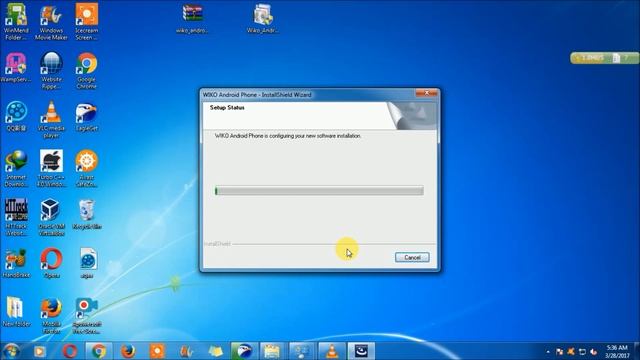This screenshot has width=640, height=360.
Task: Launch Firefox from the taskbar
Action: point(128,351)
